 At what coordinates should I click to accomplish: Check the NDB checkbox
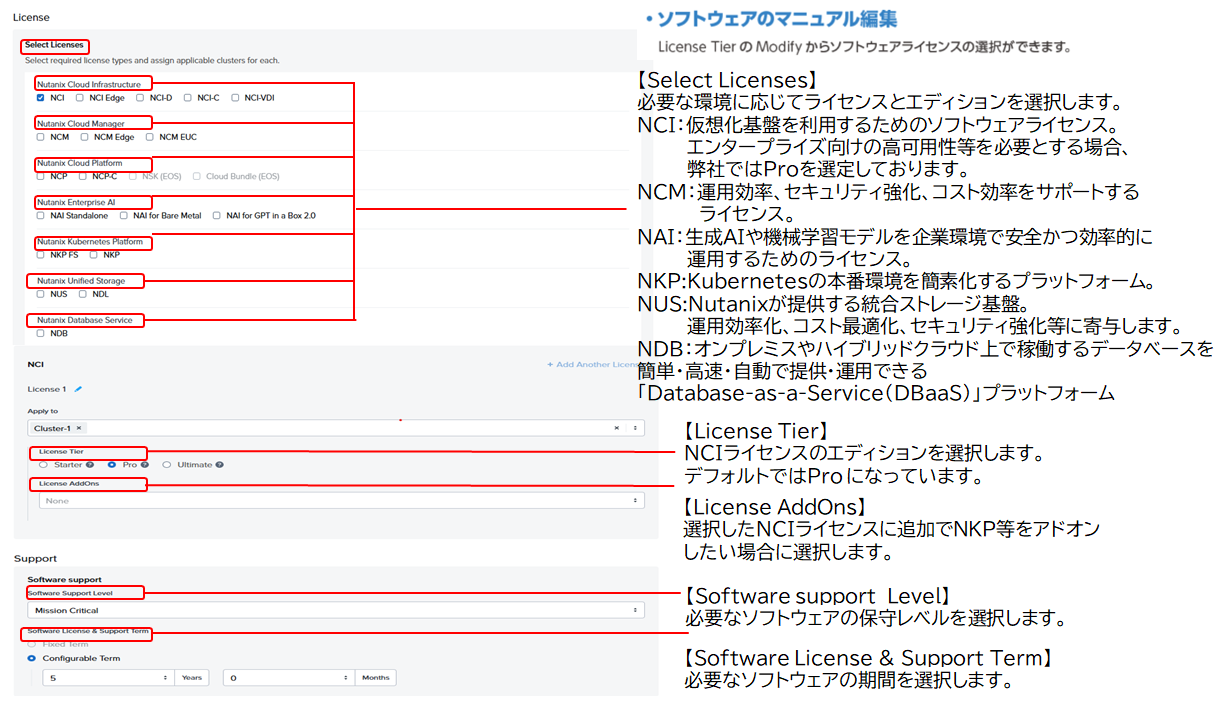pos(40,333)
